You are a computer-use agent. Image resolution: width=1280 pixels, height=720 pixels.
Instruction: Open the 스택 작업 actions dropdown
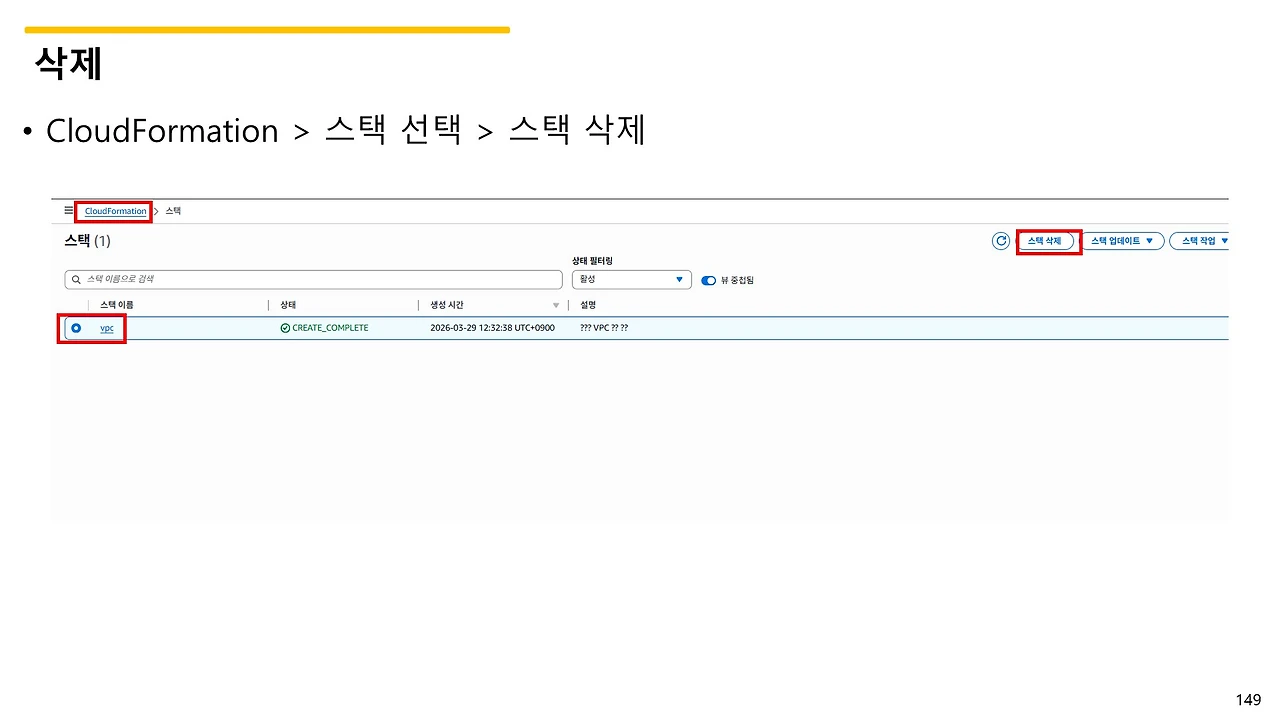tap(1200, 240)
